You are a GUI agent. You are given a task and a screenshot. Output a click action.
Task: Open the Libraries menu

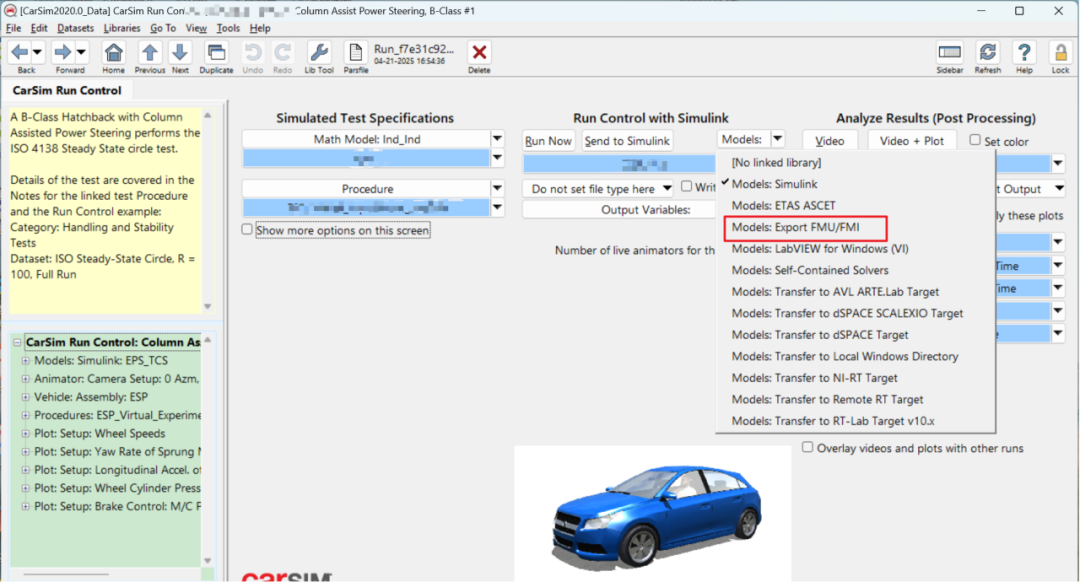pos(122,28)
